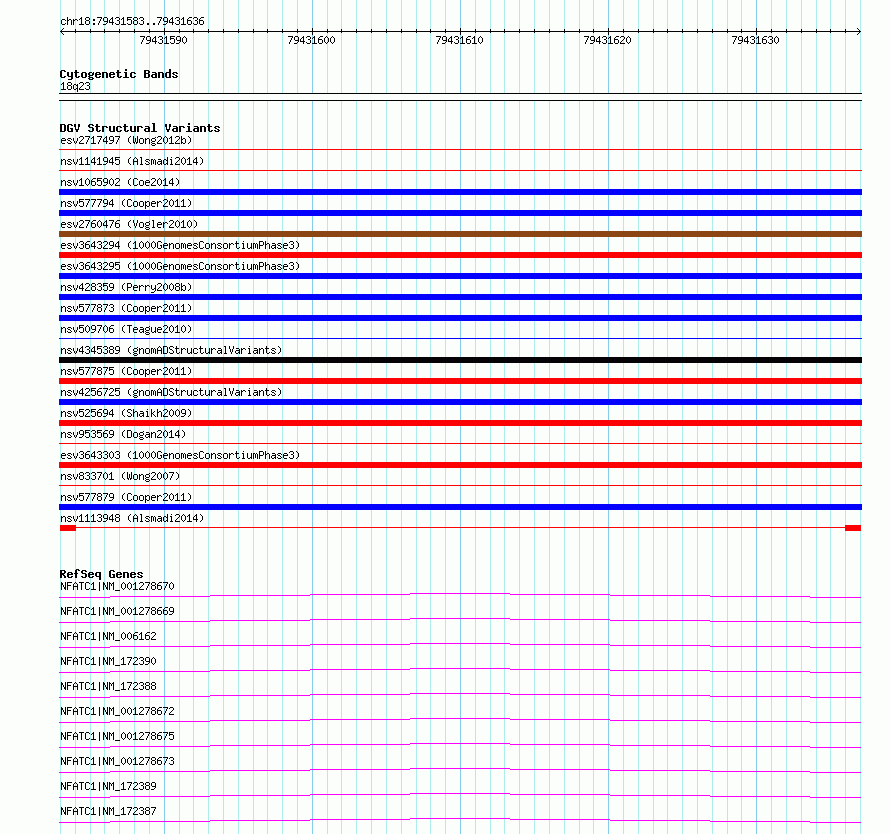The image size is (890, 834).
Task: Click ruler tick label 79431600
Action: point(311,40)
